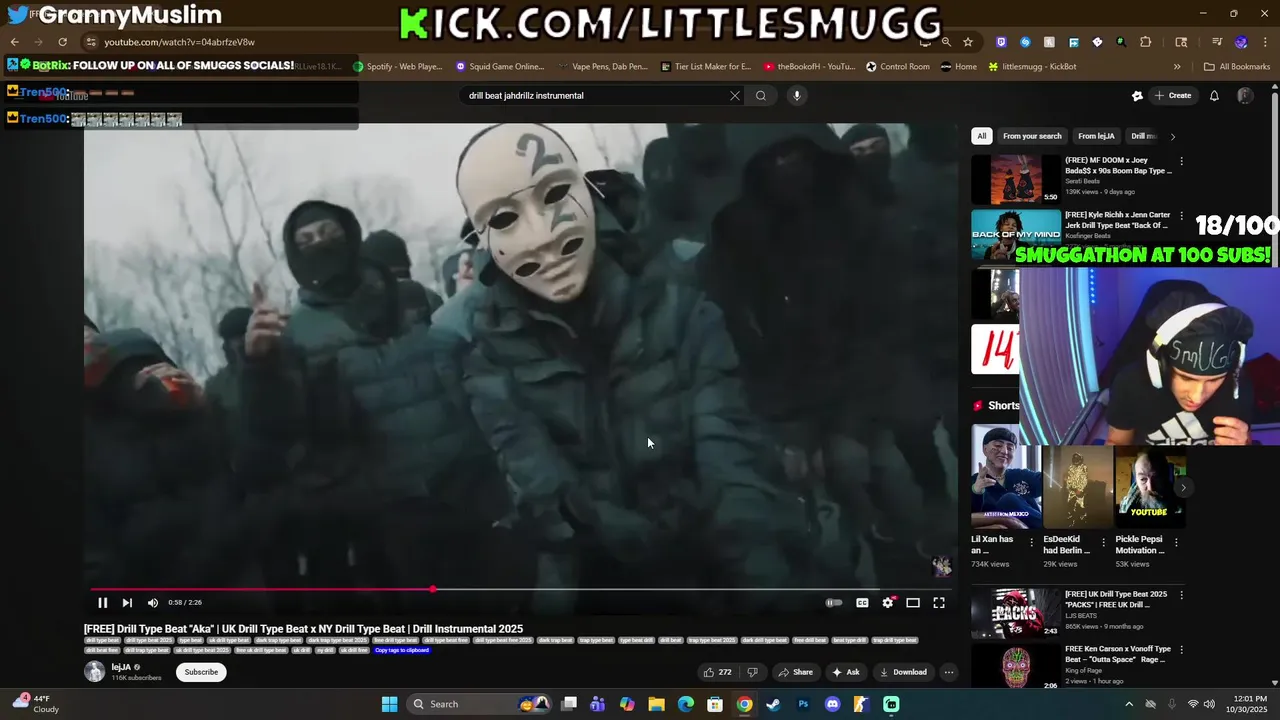Open Photoshop from the taskbar
This screenshot has height=720, width=1280.
click(803, 704)
